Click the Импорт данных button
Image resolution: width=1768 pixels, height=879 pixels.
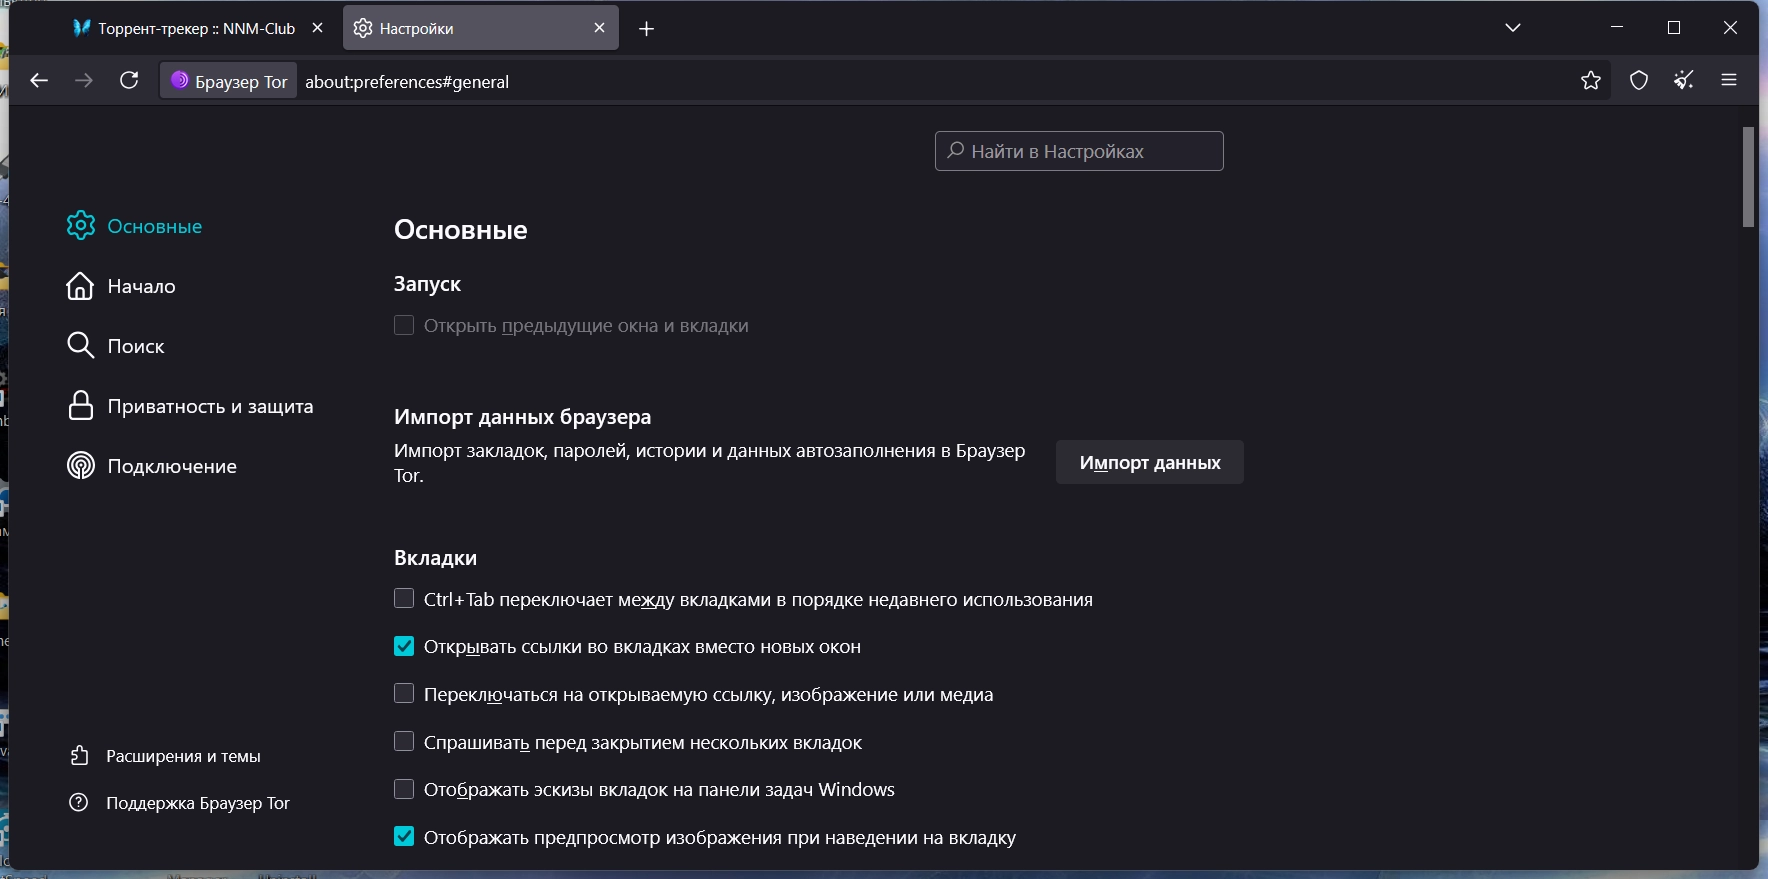click(x=1149, y=463)
